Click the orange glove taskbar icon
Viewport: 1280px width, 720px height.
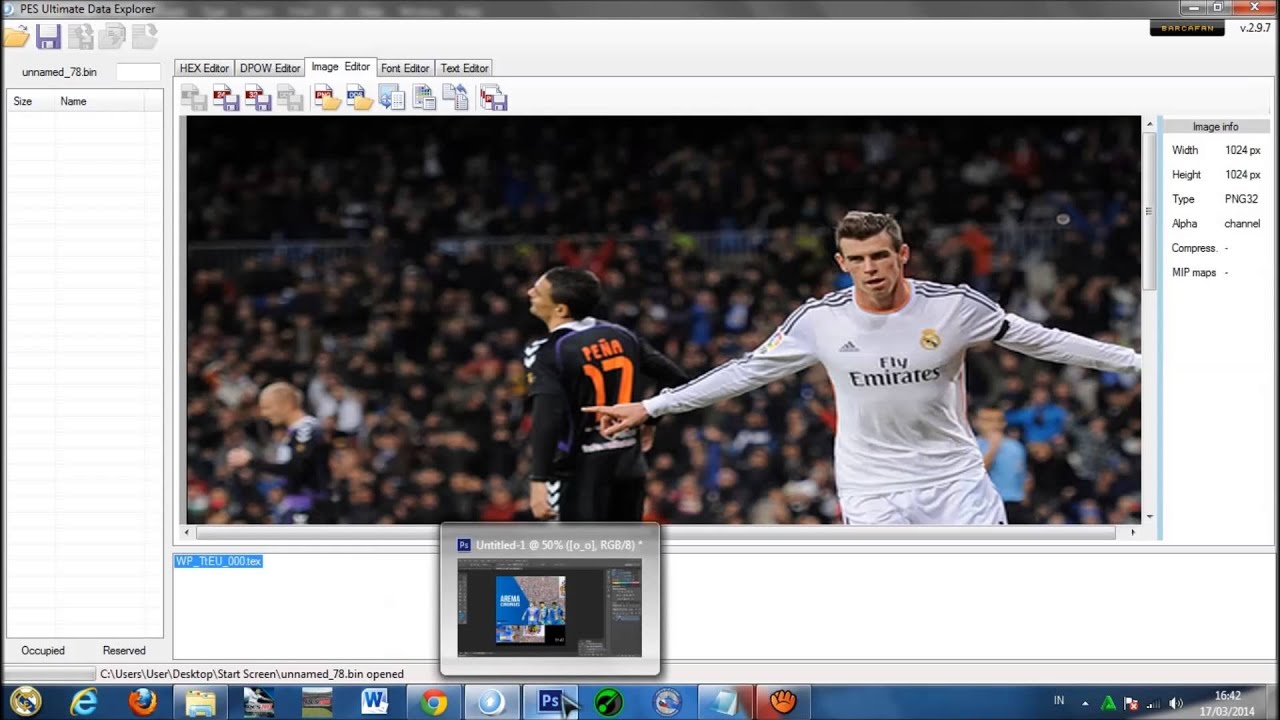pyautogui.click(x=782, y=702)
